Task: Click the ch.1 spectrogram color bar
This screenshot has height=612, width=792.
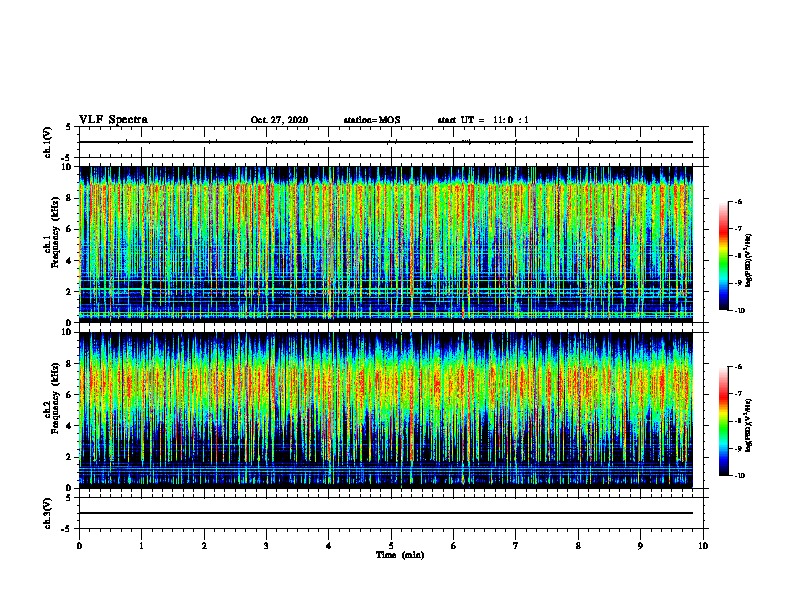Action: [x=723, y=256]
